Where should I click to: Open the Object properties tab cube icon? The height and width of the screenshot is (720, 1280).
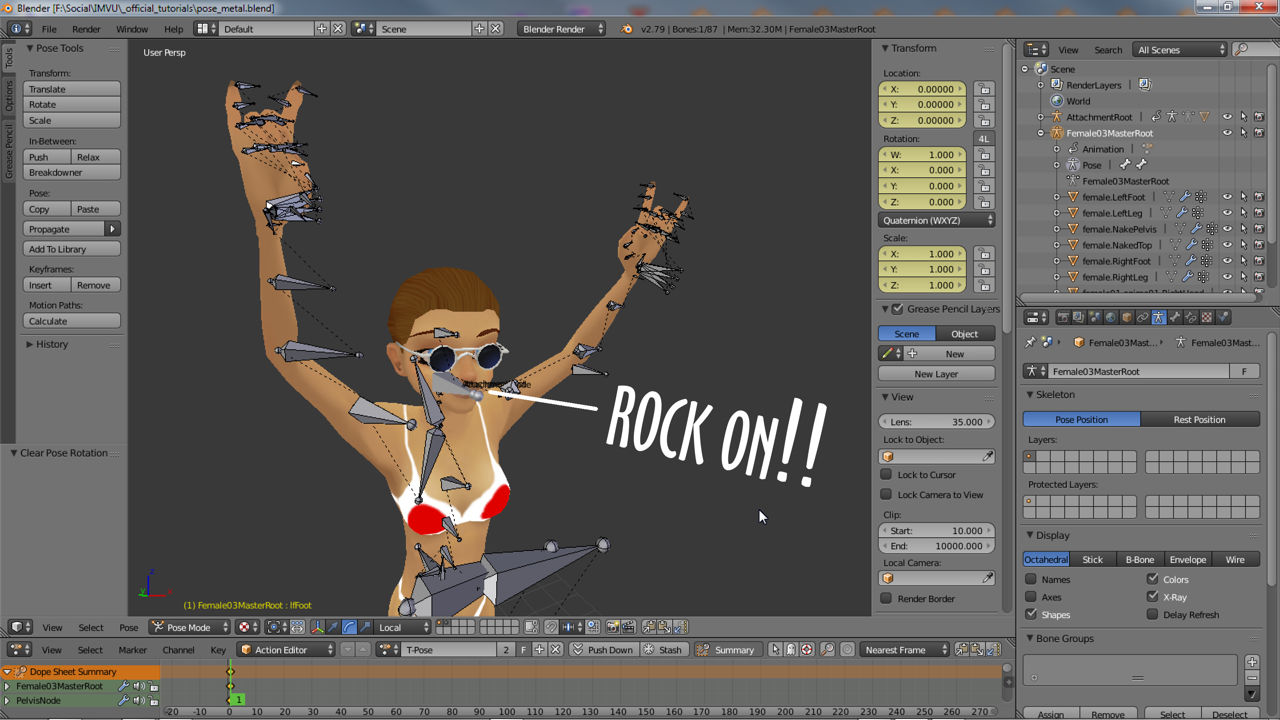(1126, 317)
